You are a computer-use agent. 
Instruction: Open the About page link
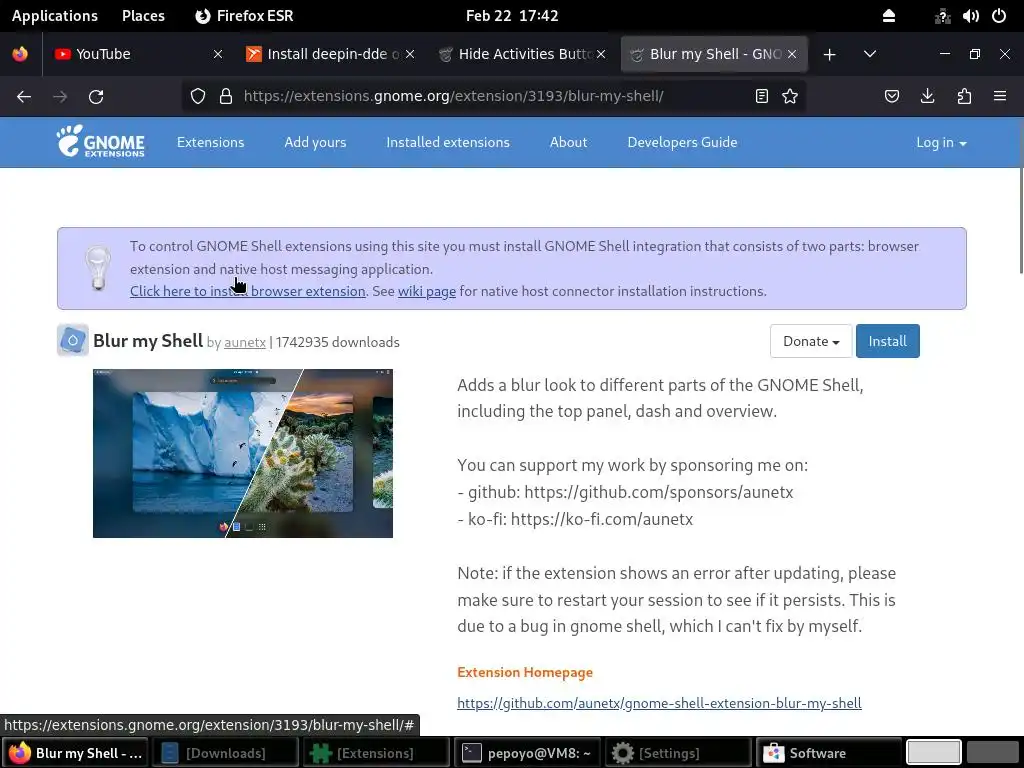click(x=568, y=142)
